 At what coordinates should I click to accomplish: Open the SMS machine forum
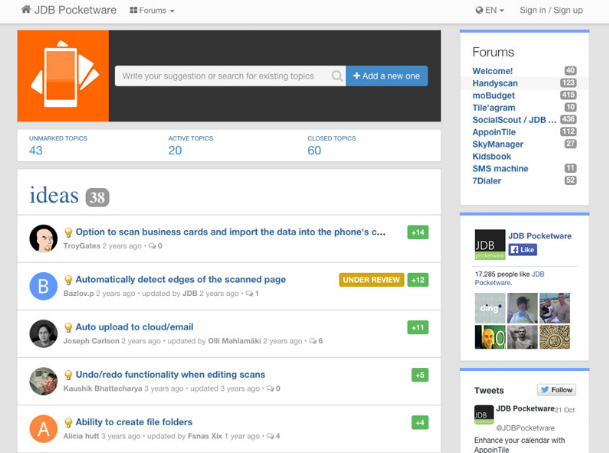point(500,169)
